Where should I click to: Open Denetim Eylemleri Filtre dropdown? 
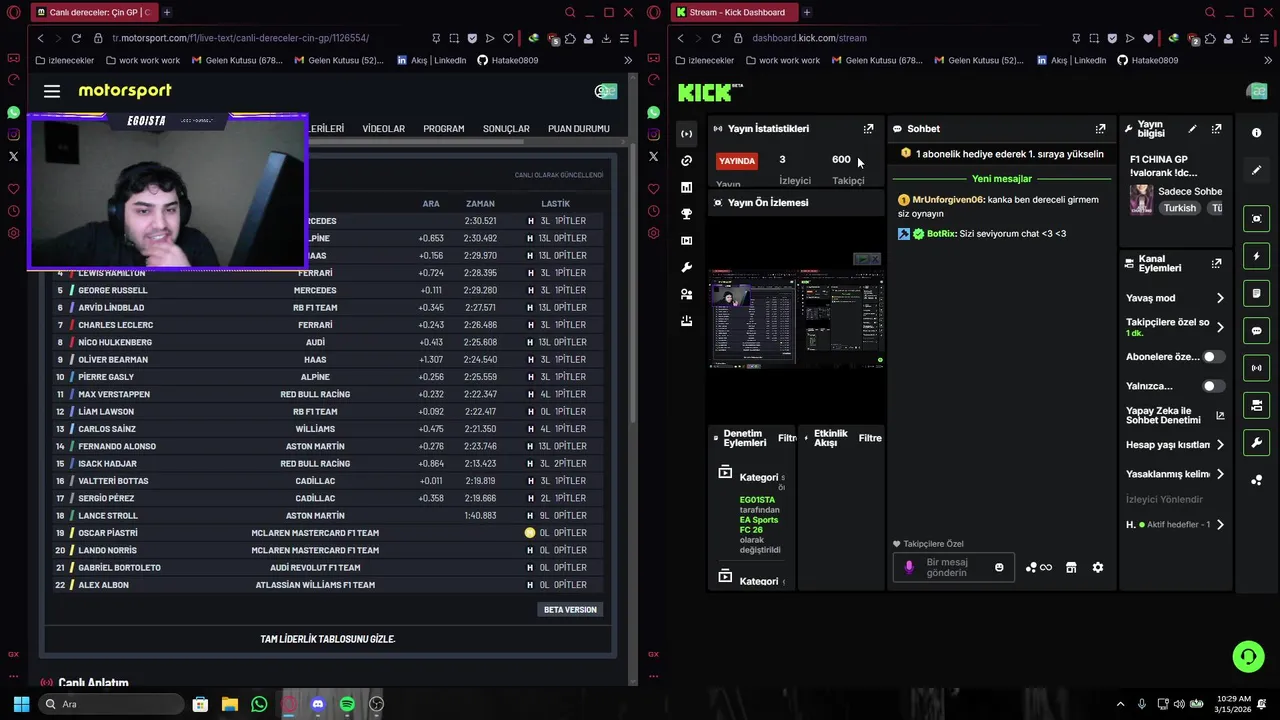787,438
